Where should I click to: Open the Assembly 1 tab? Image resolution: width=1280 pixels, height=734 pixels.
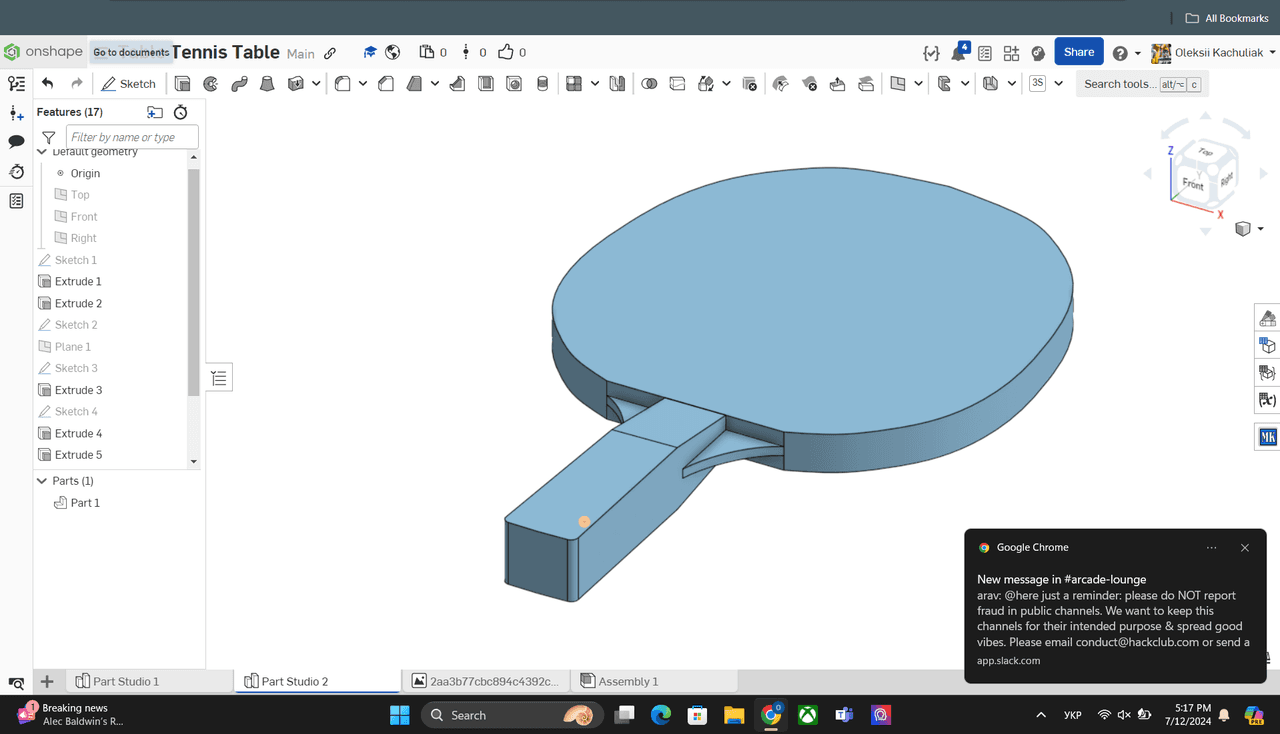pyautogui.click(x=628, y=681)
